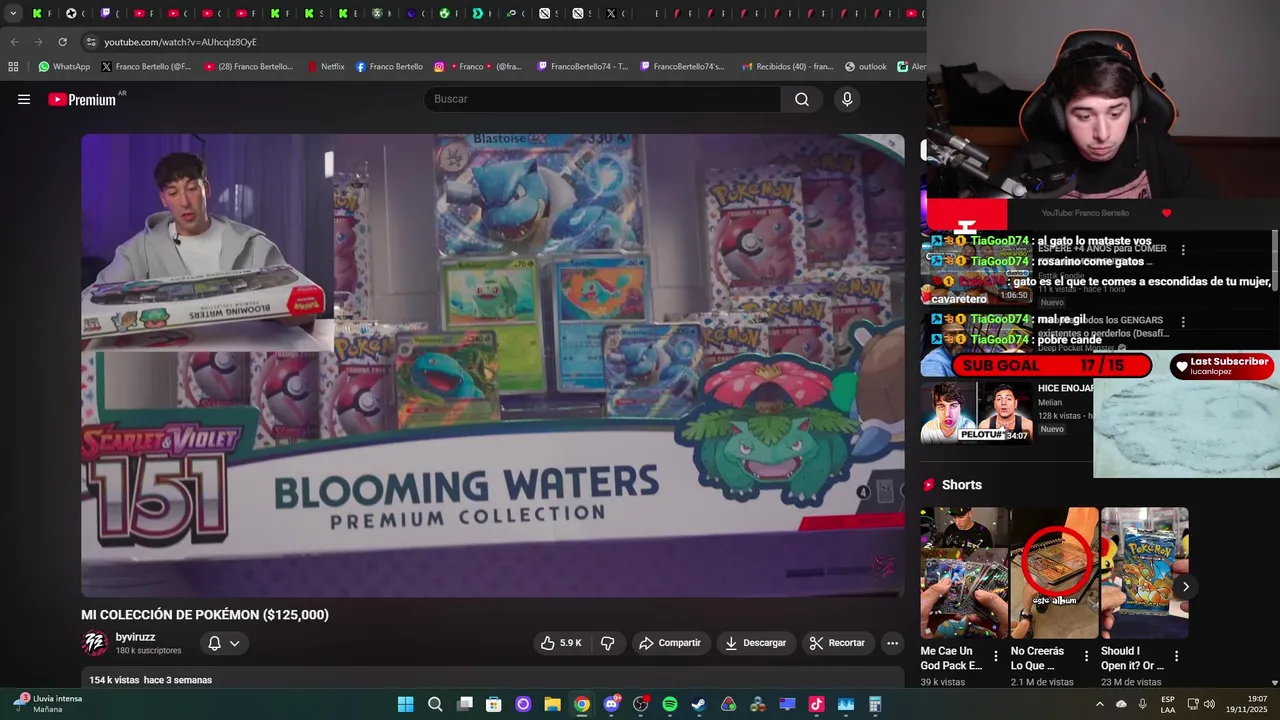Open options for 'No Creerás Lo Que' short

(x=1086, y=657)
